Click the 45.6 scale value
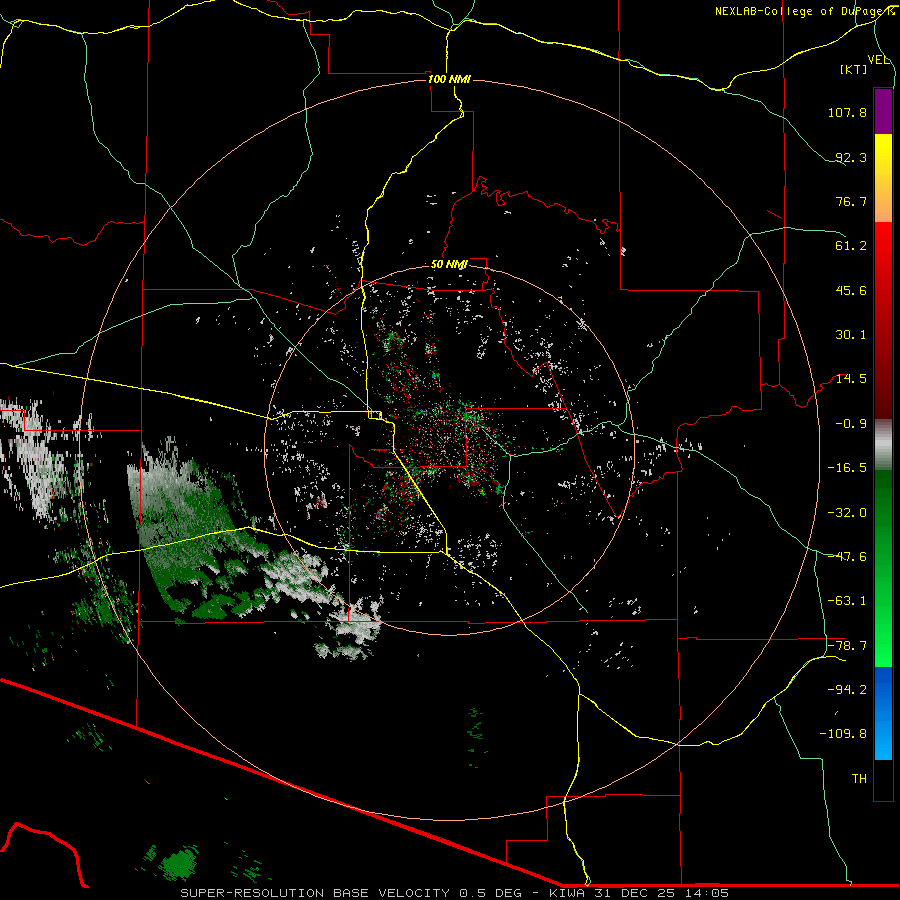The height and width of the screenshot is (900, 900). click(851, 290)
